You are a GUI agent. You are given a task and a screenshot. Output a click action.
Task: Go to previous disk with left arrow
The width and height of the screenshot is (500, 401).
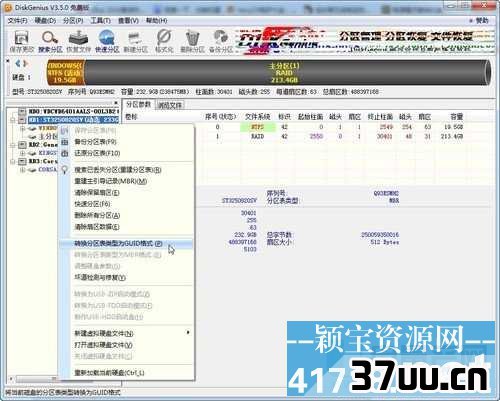click(x=18, y=63)
